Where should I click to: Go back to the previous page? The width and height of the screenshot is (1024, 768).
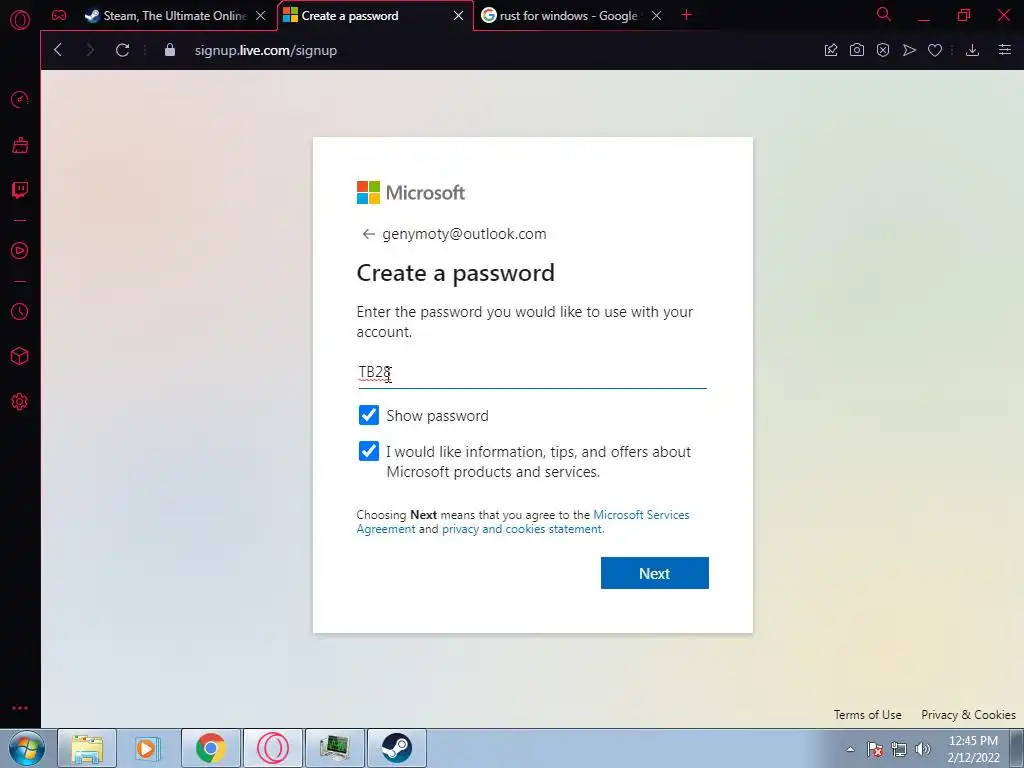[58, 50]
